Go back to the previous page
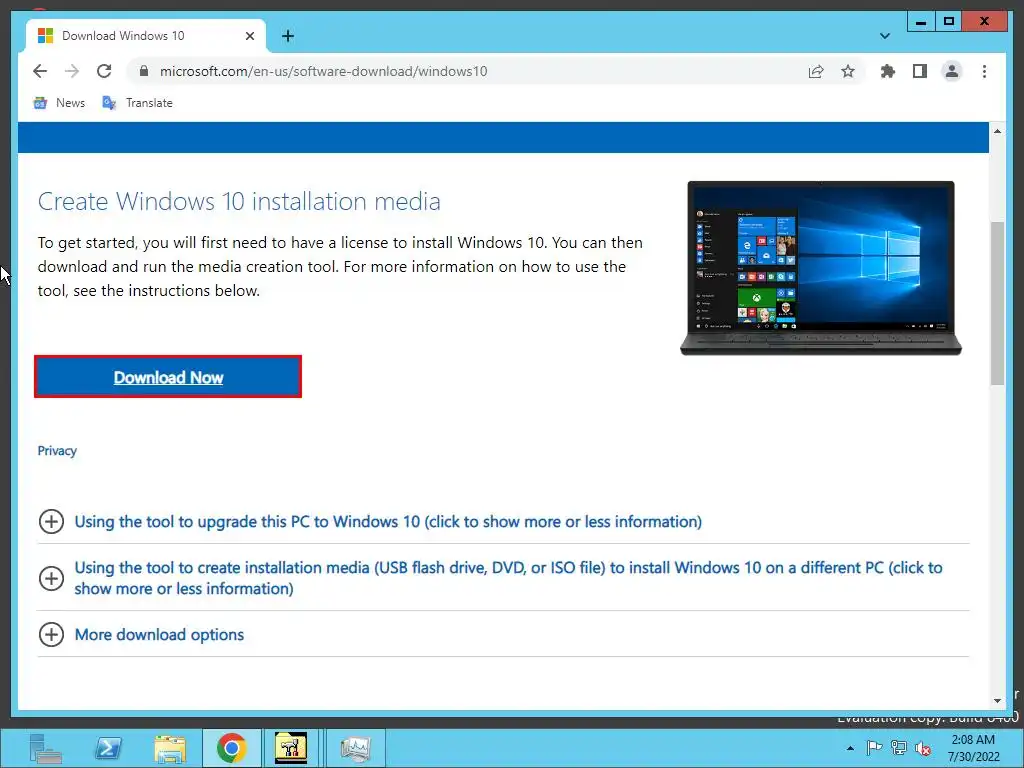Viewport: 1024px width, 768px height. click(x=40, y=71)
